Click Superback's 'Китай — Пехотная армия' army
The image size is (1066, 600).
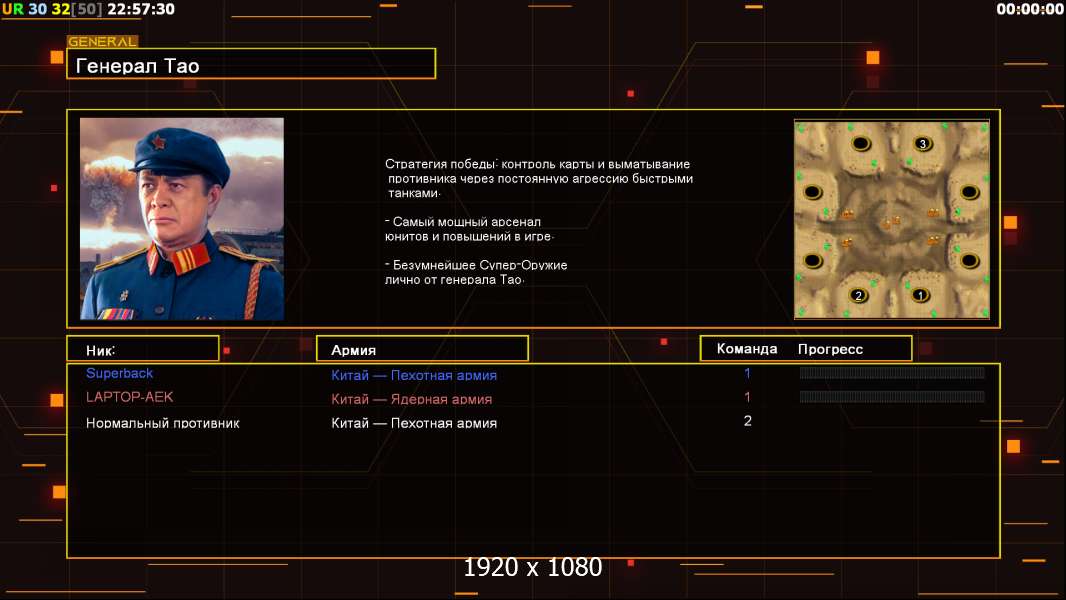413,375
